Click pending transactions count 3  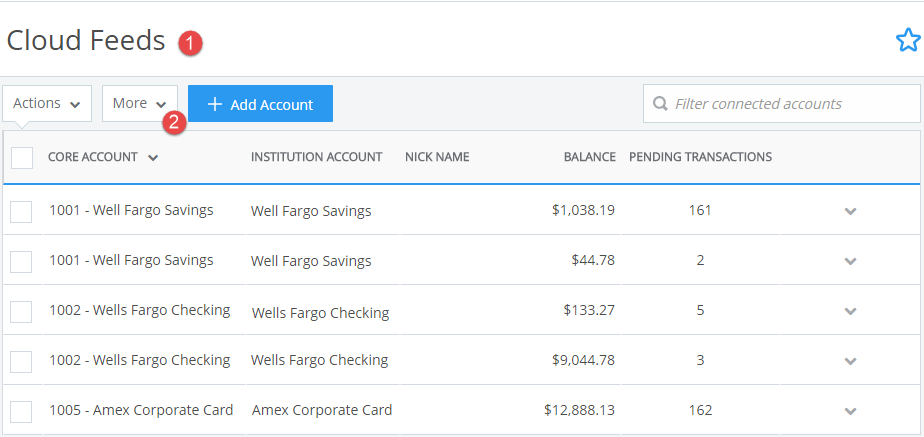tap(700, 360)
